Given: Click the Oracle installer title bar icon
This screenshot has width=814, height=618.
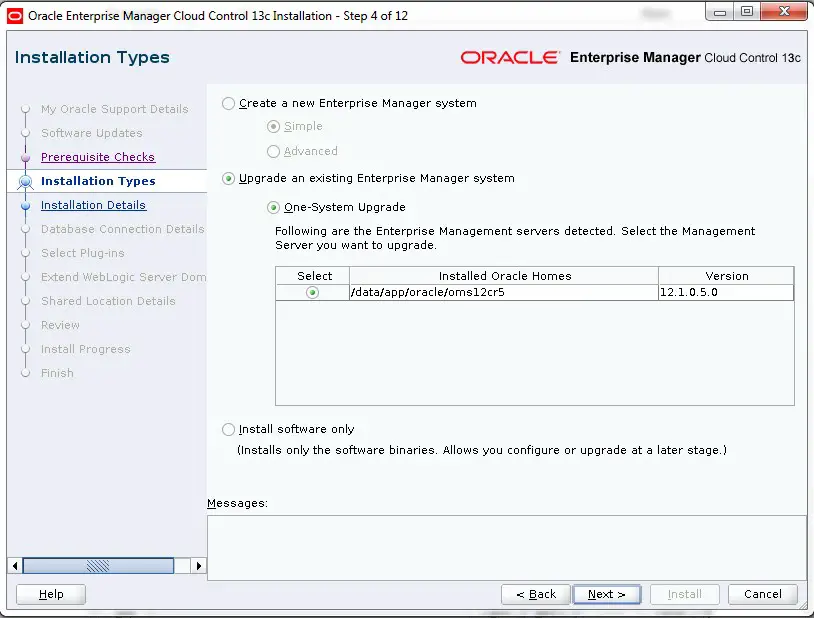Looking at the screenshot, I should (15, 16).
